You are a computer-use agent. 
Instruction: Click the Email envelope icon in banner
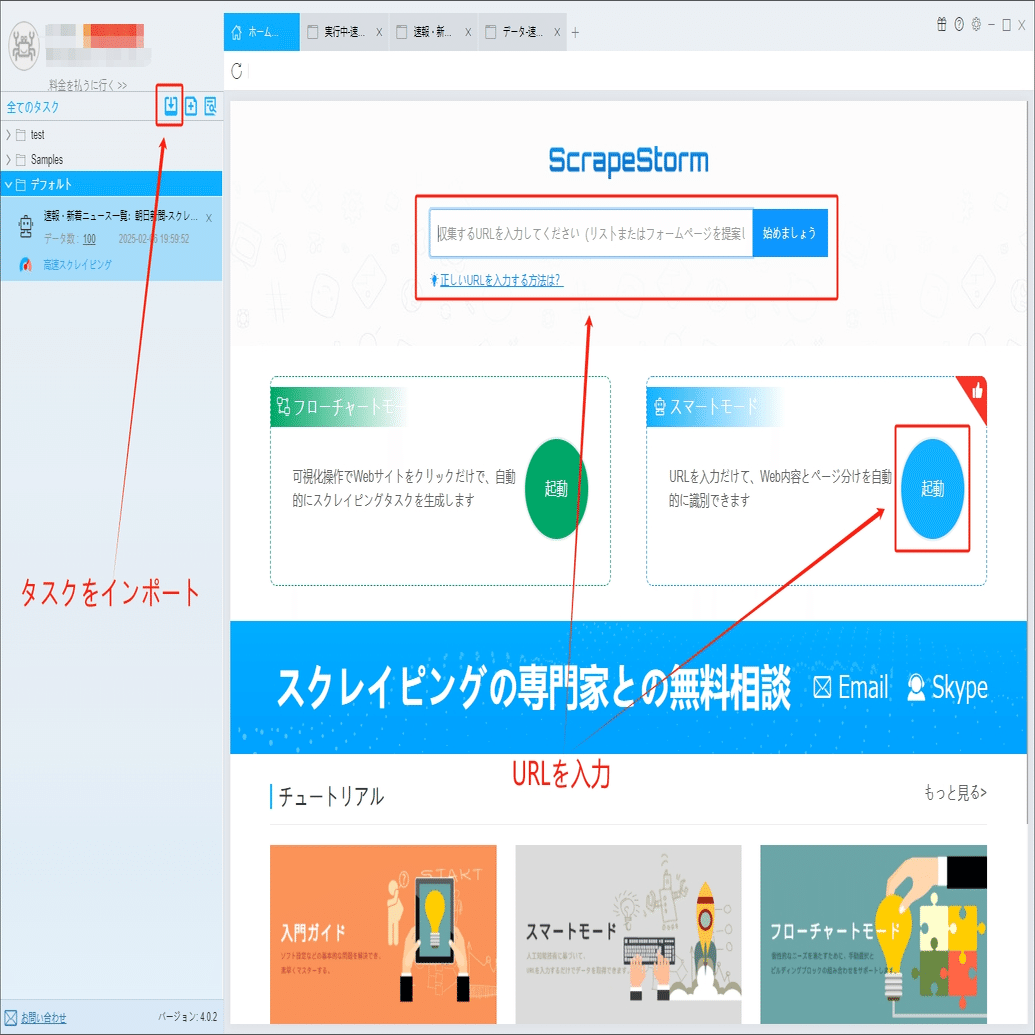pos(822,687)
